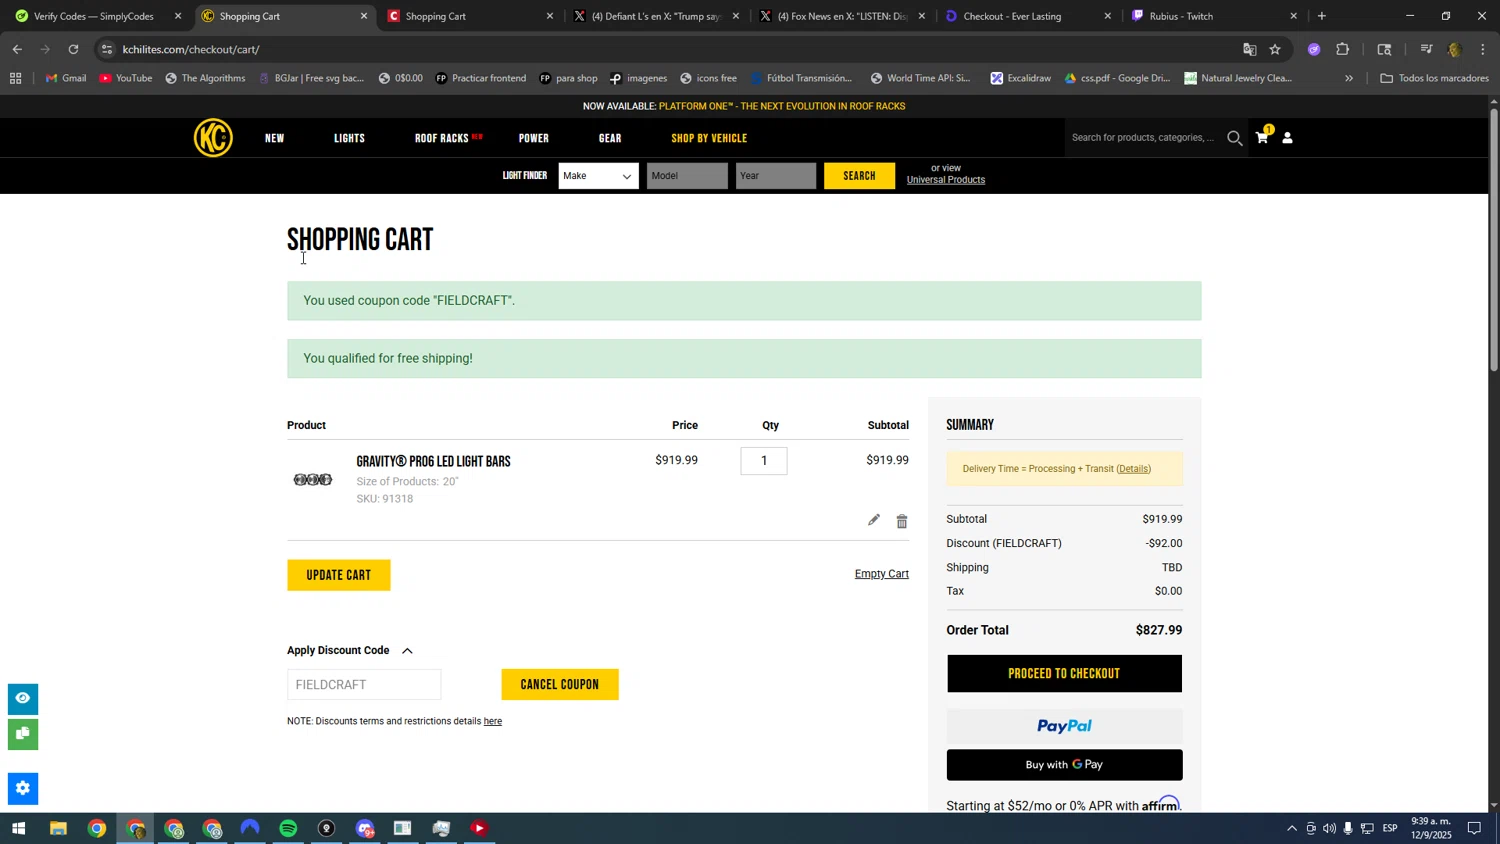Open the blue settings gear widget
Viewport: 1500px width, 844px height.
tap(23, 788)
